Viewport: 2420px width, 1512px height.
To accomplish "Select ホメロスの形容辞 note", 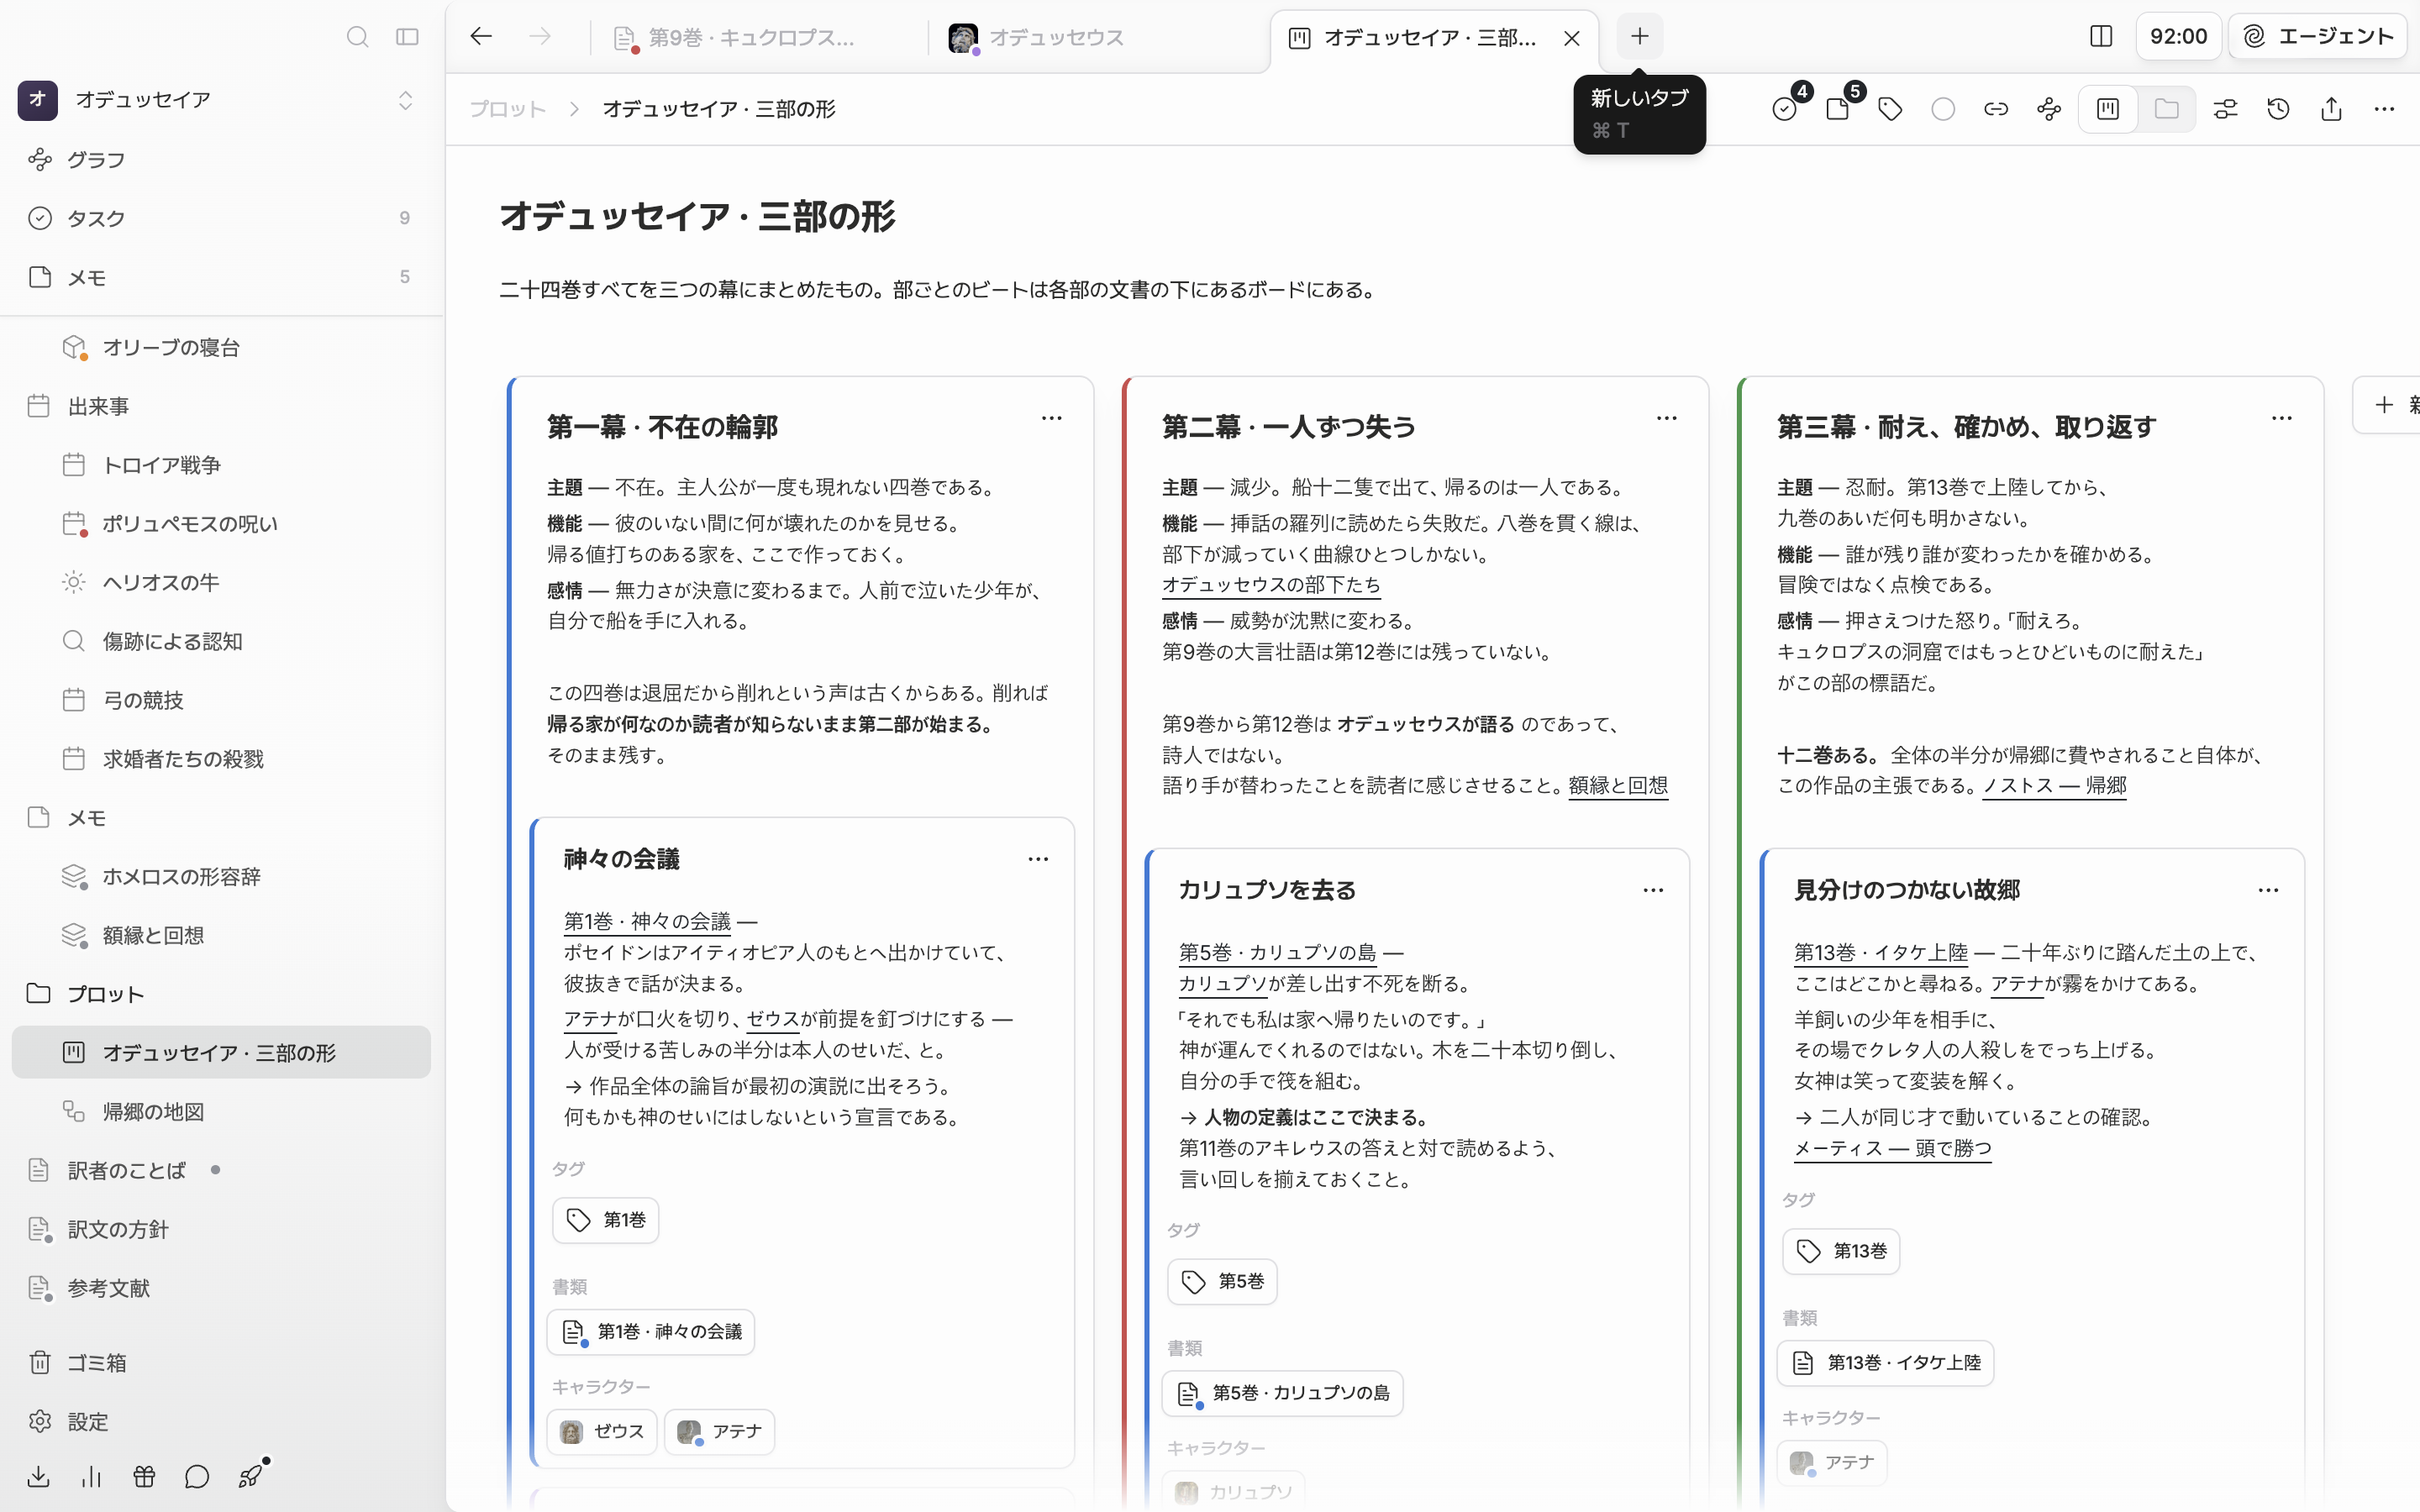I will click(x=221, y=876).
